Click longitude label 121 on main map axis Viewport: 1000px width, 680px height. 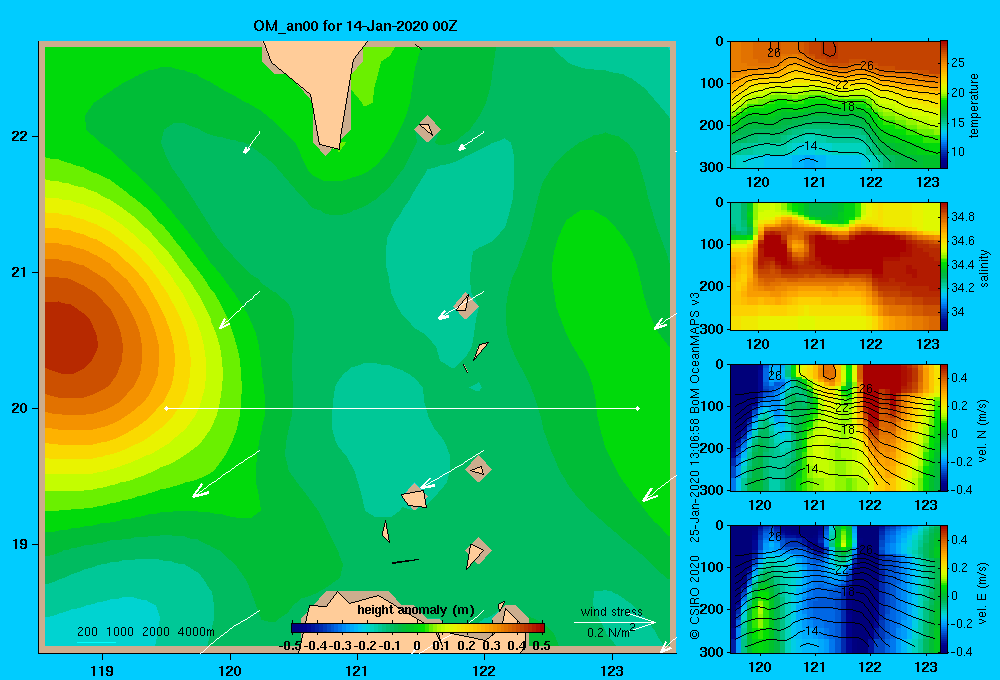pos(357,670)
